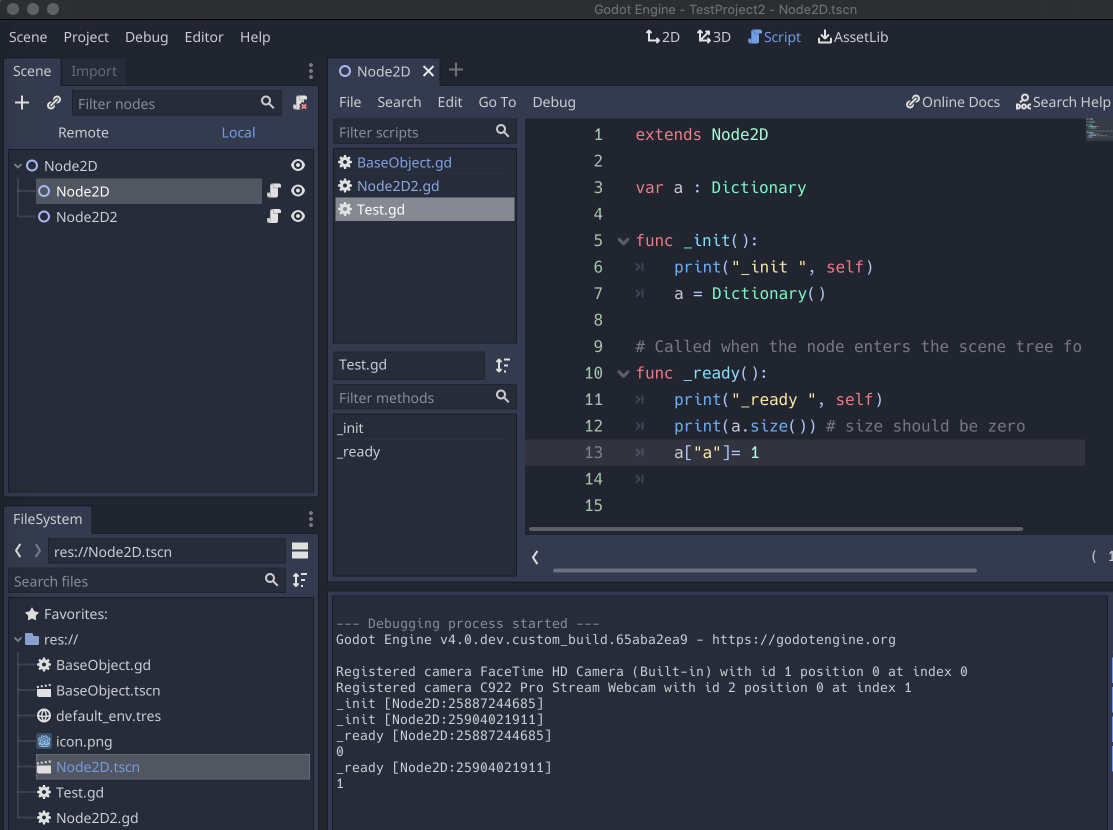This screenshot has height=830, width=1113.
Task: Collapse the _init function fold arrow
Action: point(623,240)
